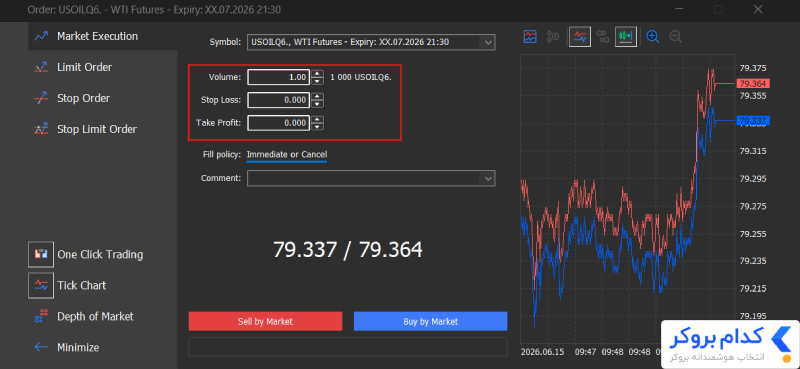Viewport: 800px width, 369px height.
Task: Click the 79.375 price axis label
Action: pyautogui.click(x=753, y=68)
